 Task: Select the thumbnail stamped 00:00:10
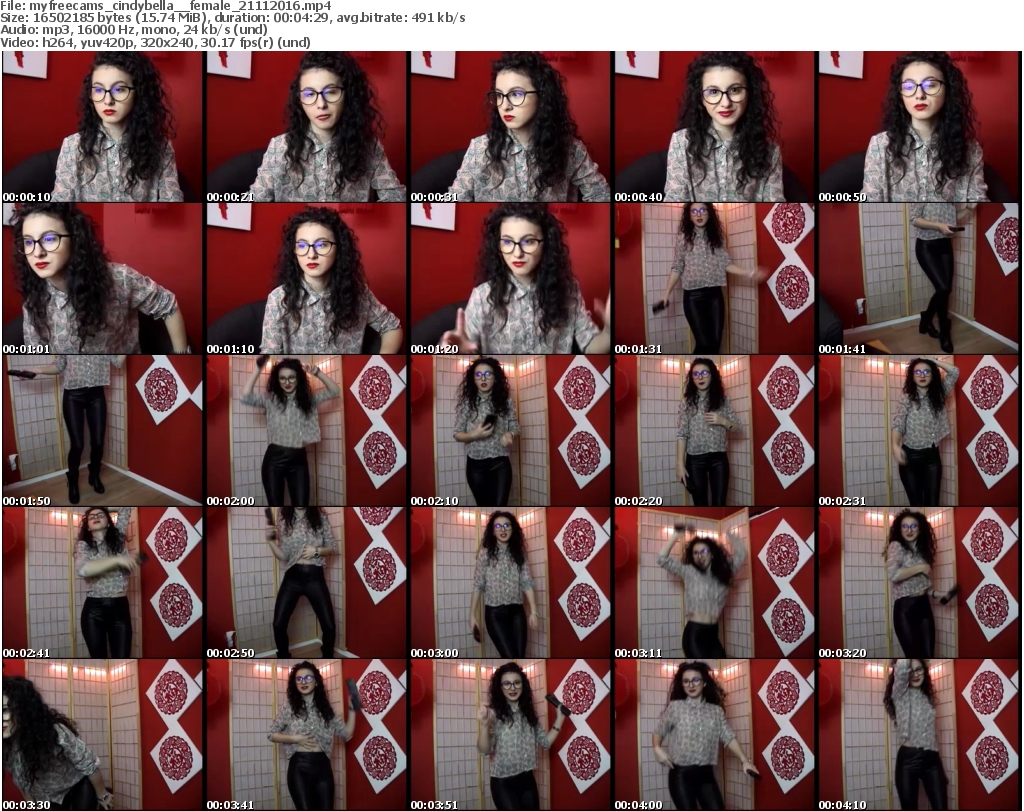[103, 127]
